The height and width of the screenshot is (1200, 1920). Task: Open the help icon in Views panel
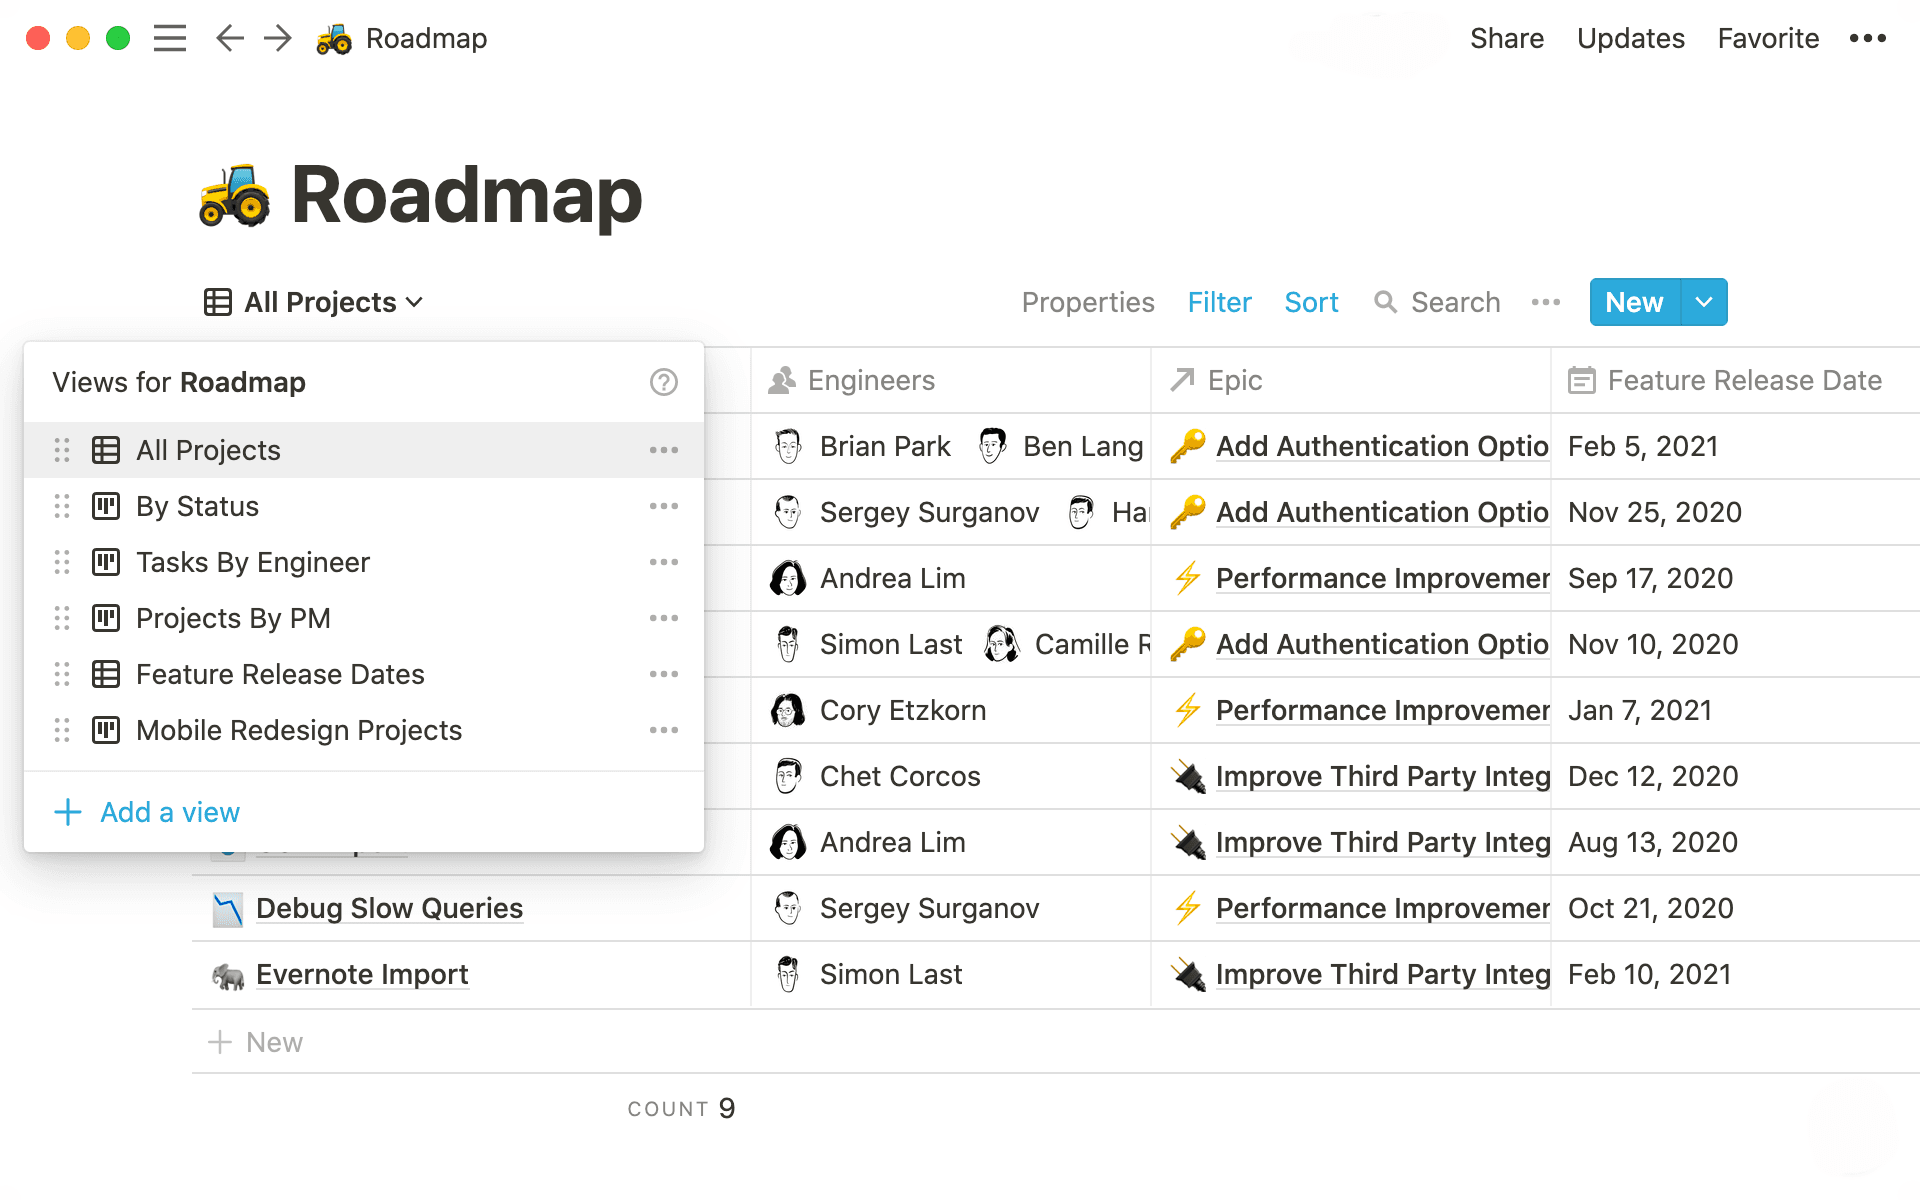point(663,382)
